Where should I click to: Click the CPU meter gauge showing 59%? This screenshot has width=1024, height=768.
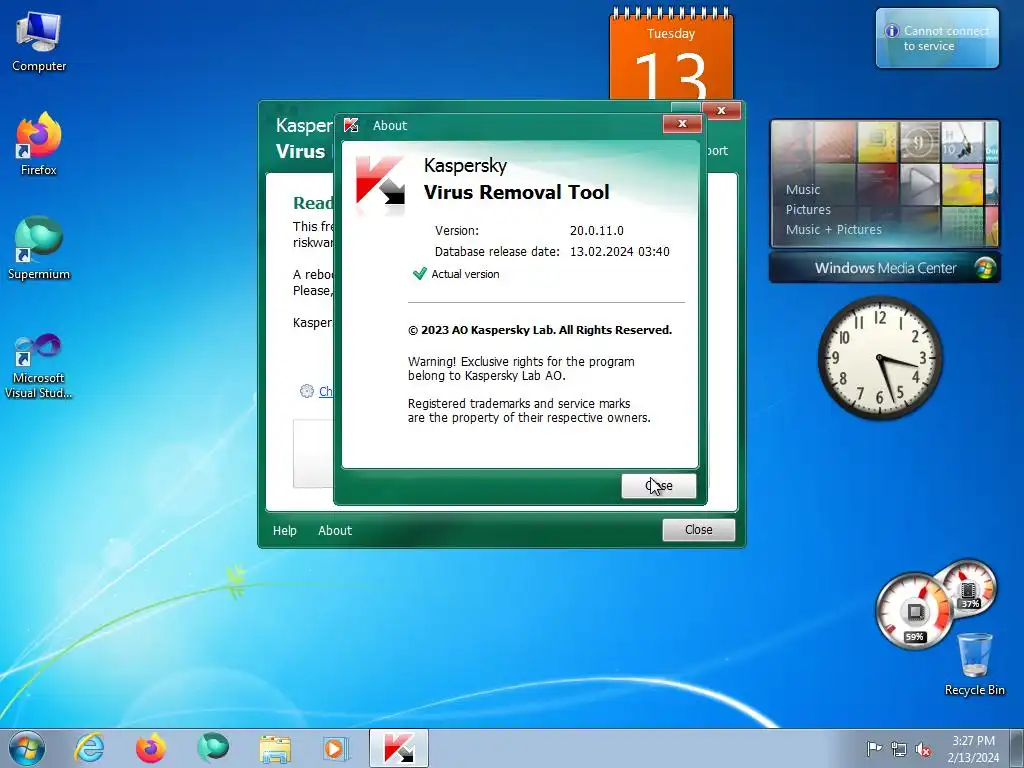914,611
